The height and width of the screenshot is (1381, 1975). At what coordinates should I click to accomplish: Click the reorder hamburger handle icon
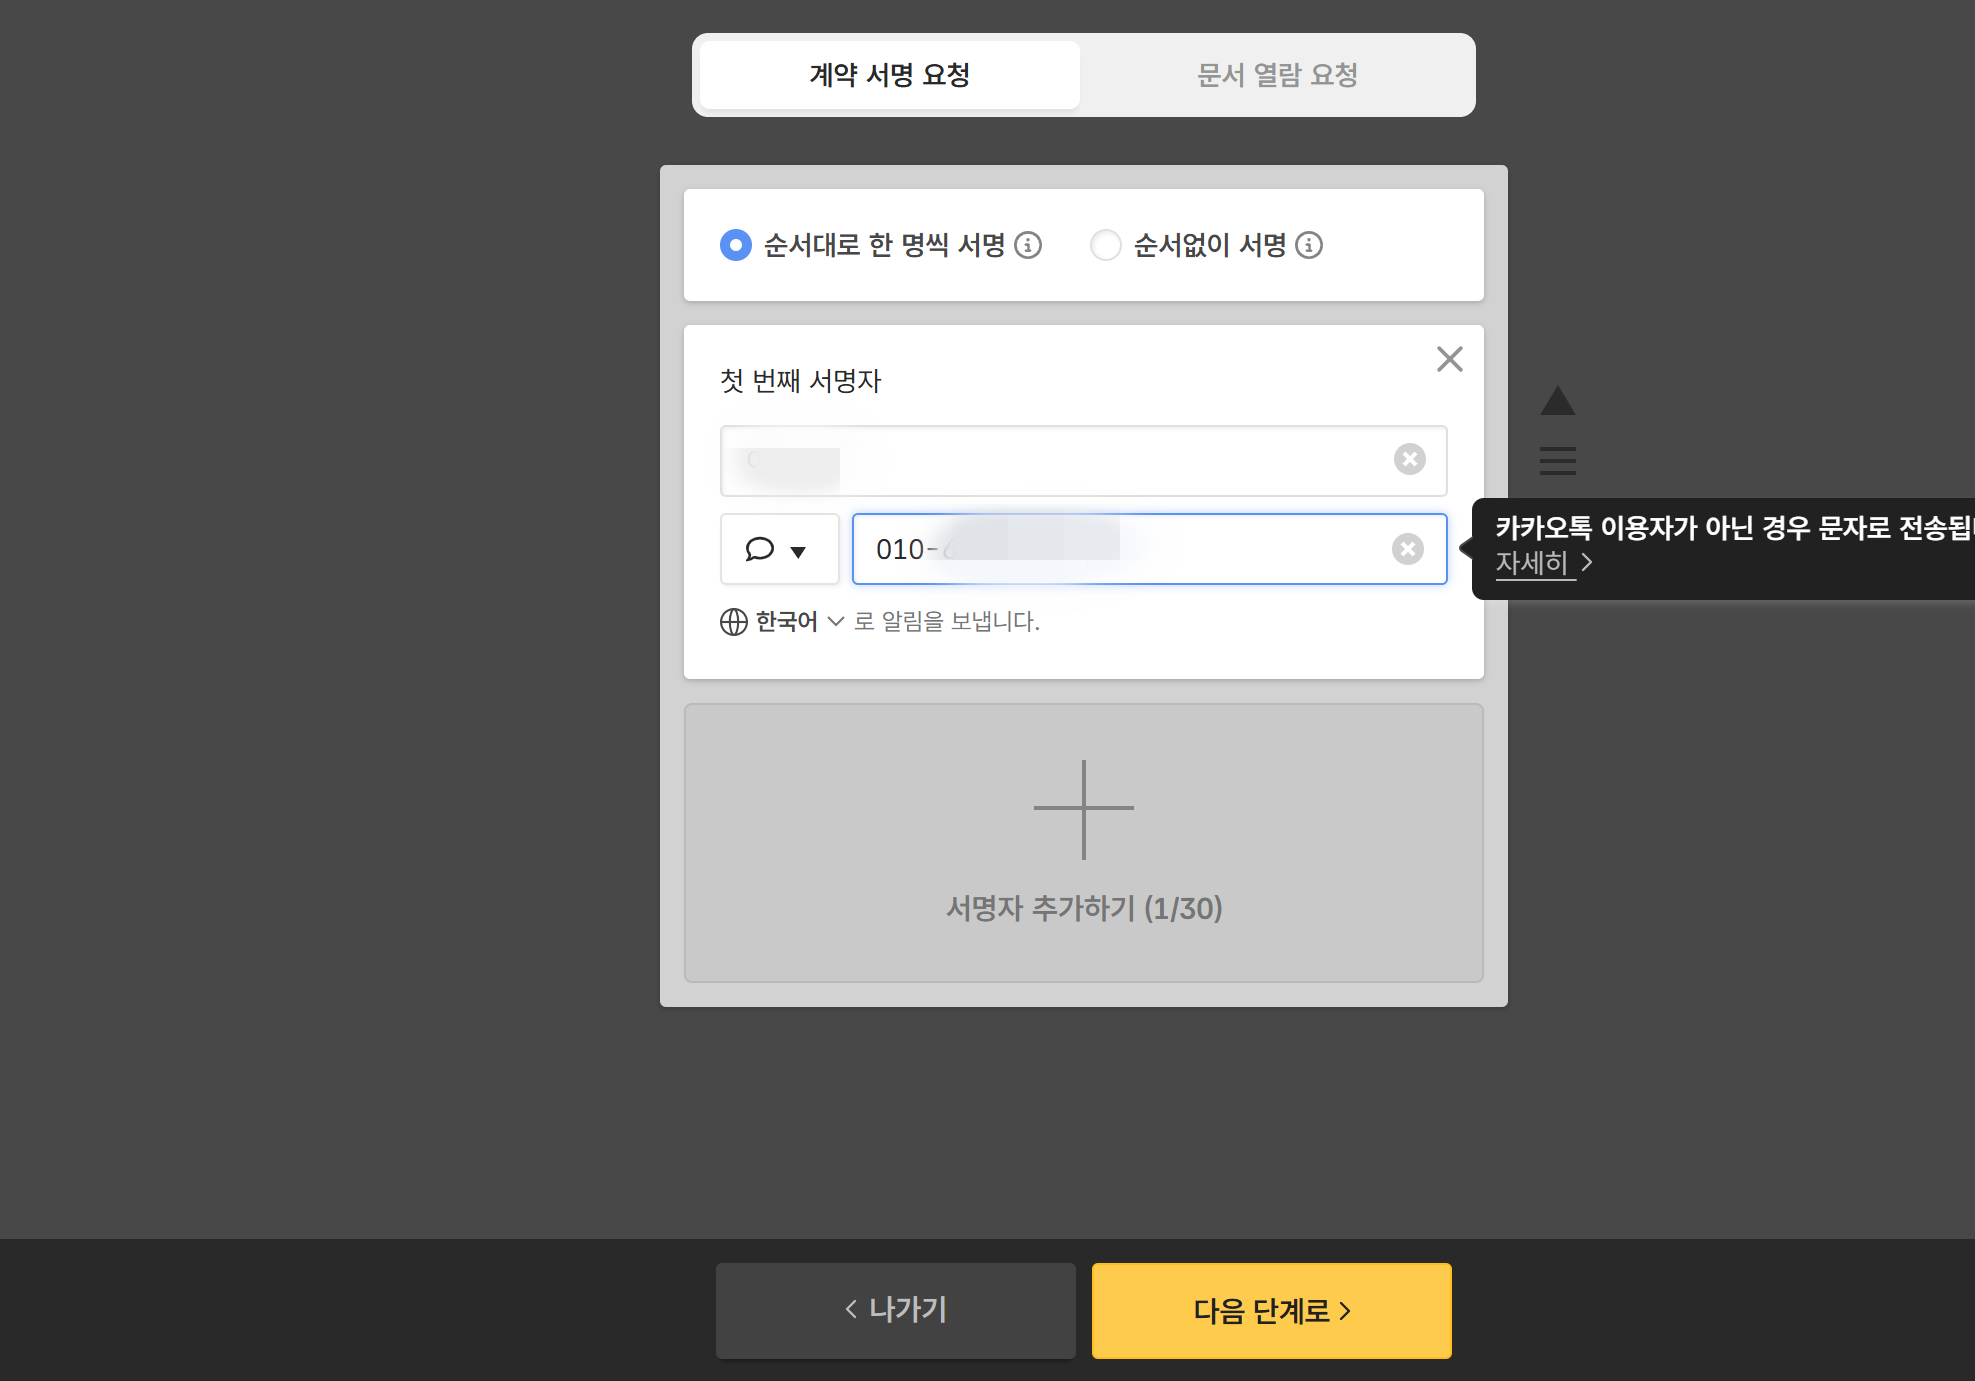point(1557,460)
